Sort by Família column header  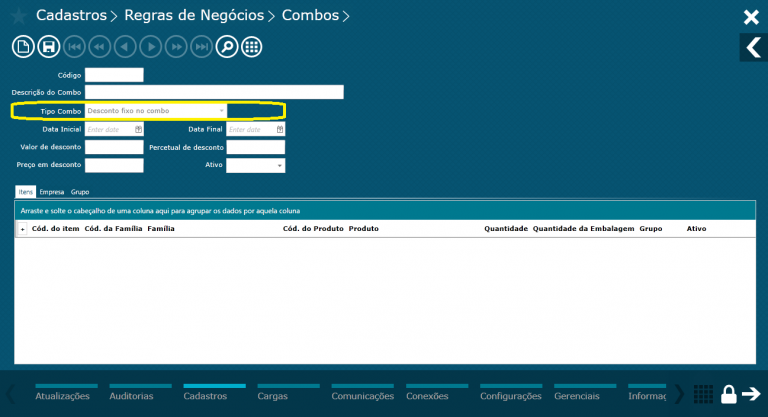pos(161,229)
